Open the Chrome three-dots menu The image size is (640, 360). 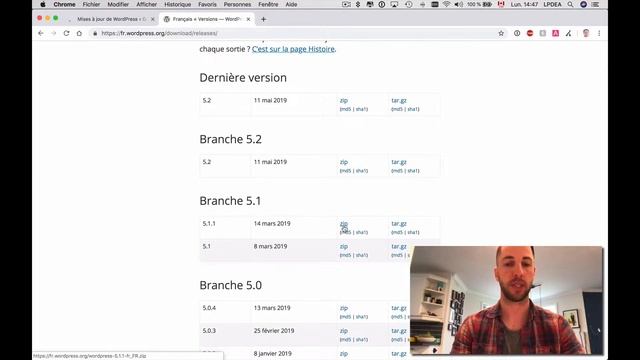pos(599,33)
